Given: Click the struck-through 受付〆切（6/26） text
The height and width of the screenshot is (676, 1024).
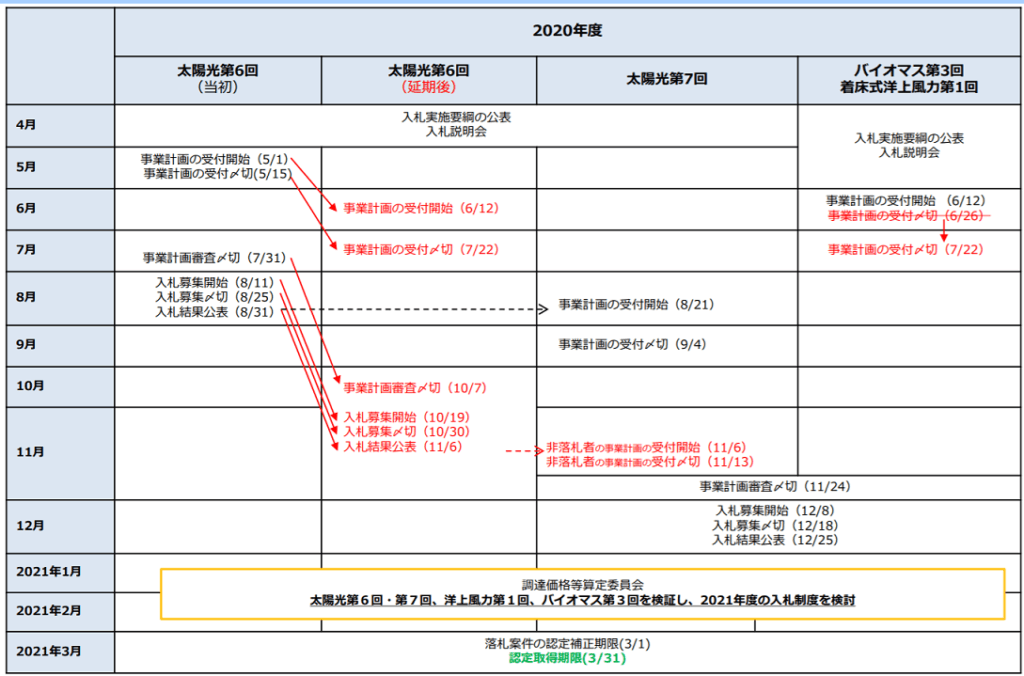Looking at the screenshot, I should (x=908, y=215).
